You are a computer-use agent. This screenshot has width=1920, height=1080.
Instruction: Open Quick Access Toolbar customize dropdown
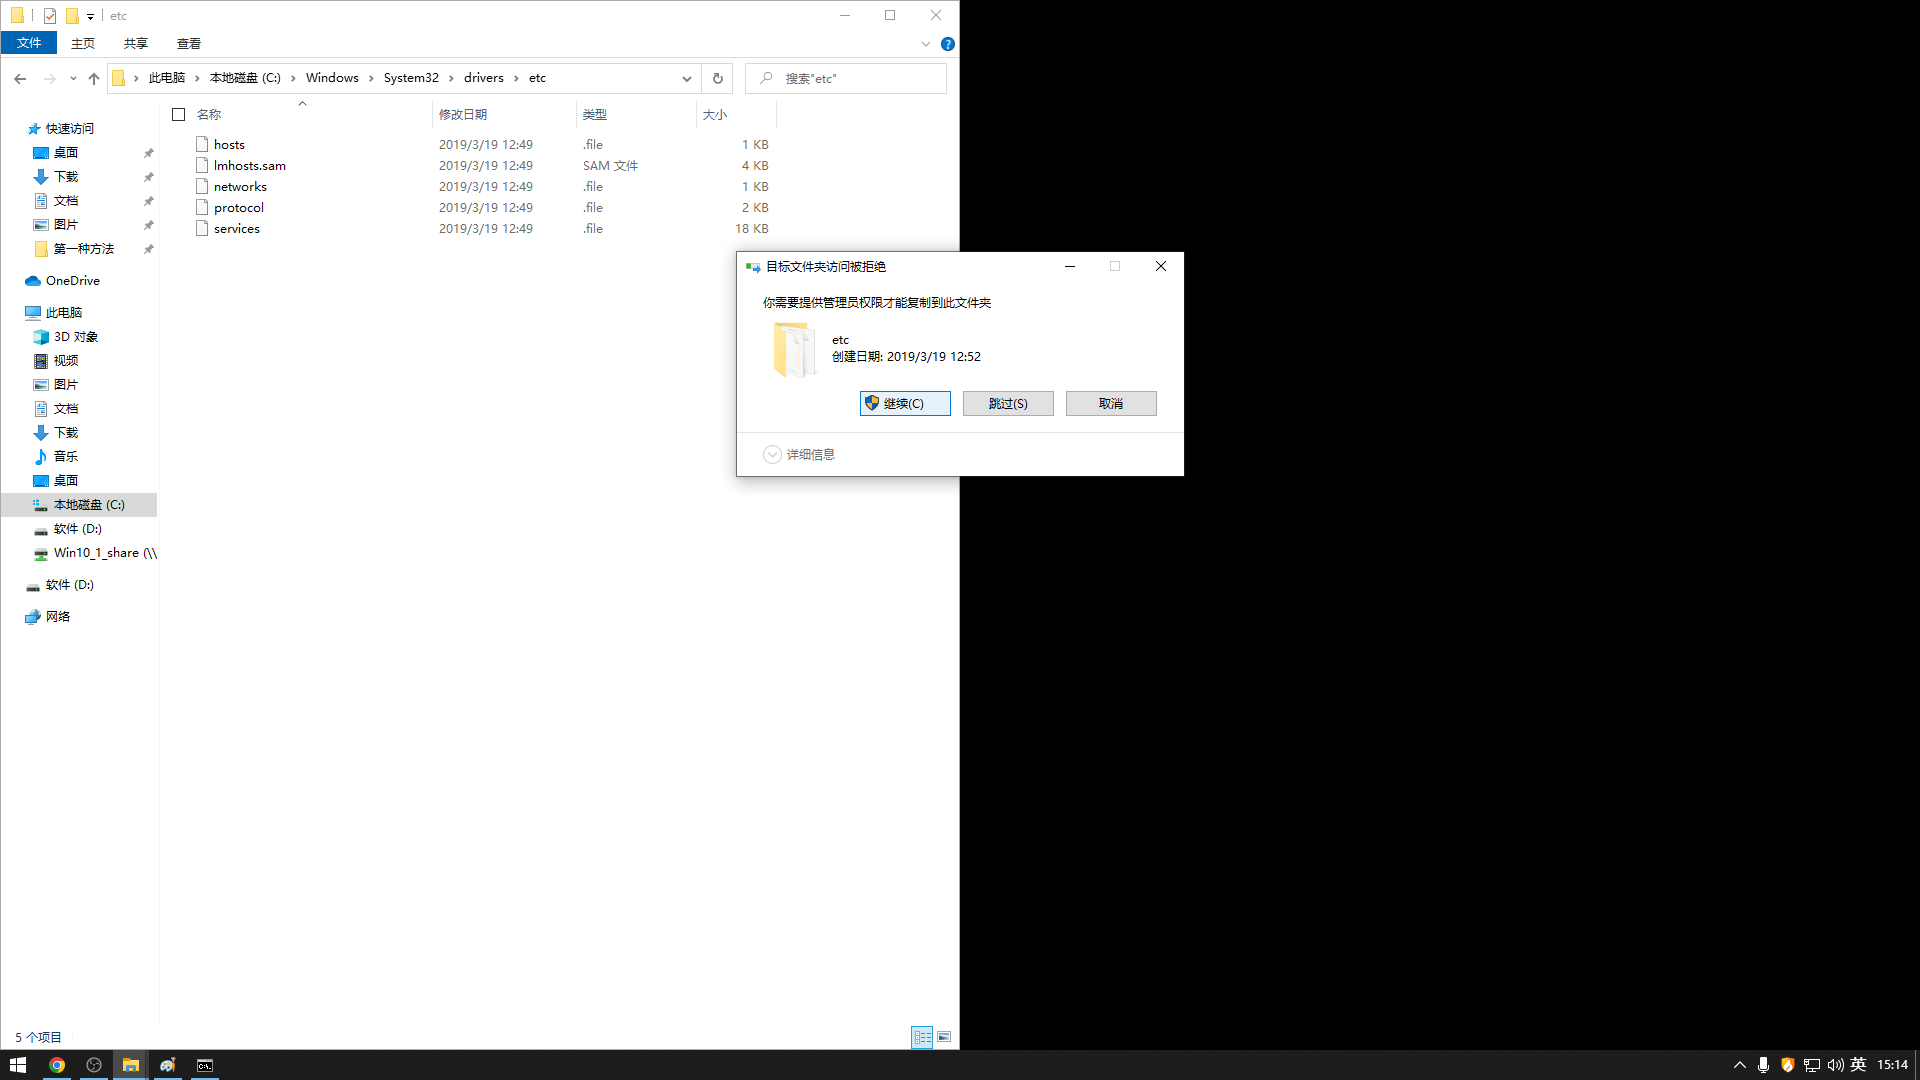click(90, 16)
